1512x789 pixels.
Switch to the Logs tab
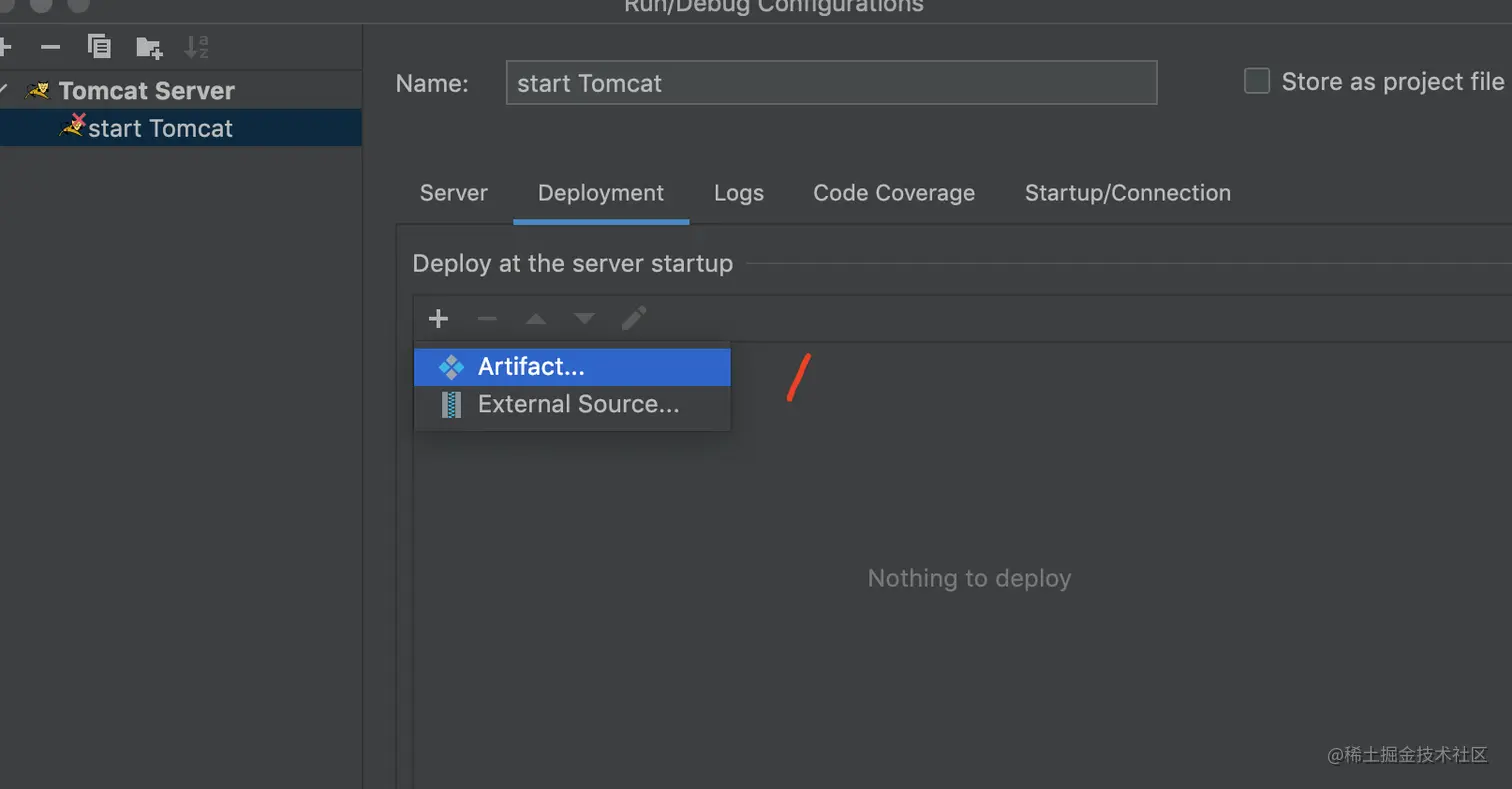pos(739,193)
